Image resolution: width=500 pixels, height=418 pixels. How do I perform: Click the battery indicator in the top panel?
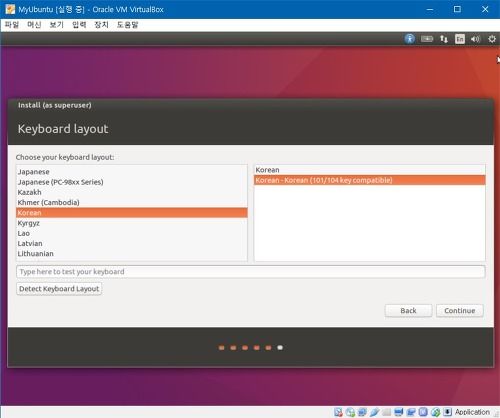tap(427, 39)
